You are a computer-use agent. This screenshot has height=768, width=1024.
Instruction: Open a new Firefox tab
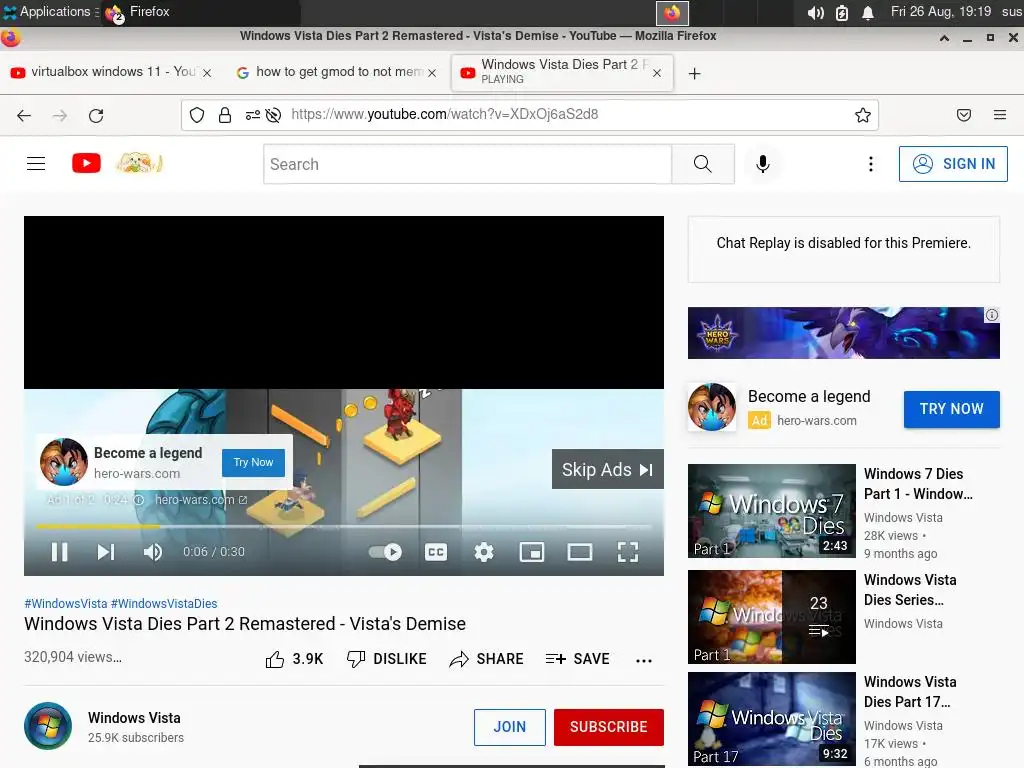[x=694, y=73]
